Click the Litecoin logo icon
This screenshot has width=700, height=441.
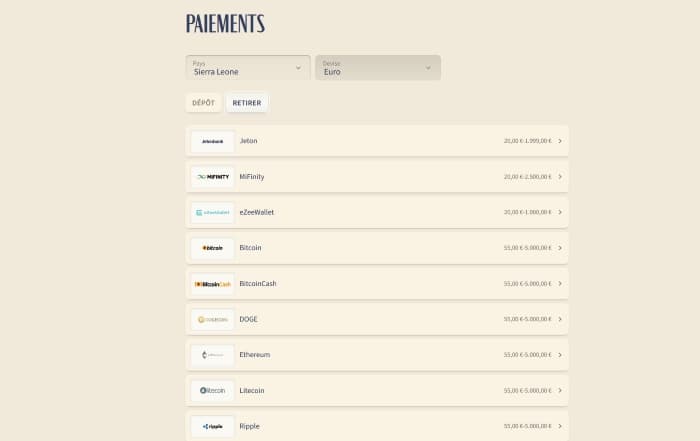point(212,390)
